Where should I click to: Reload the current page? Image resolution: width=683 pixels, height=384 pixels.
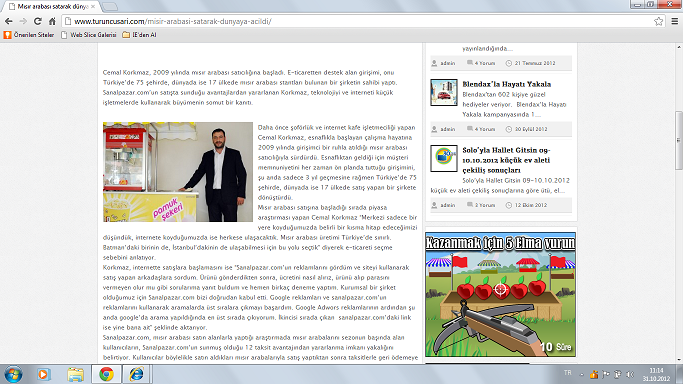point(38,21)
